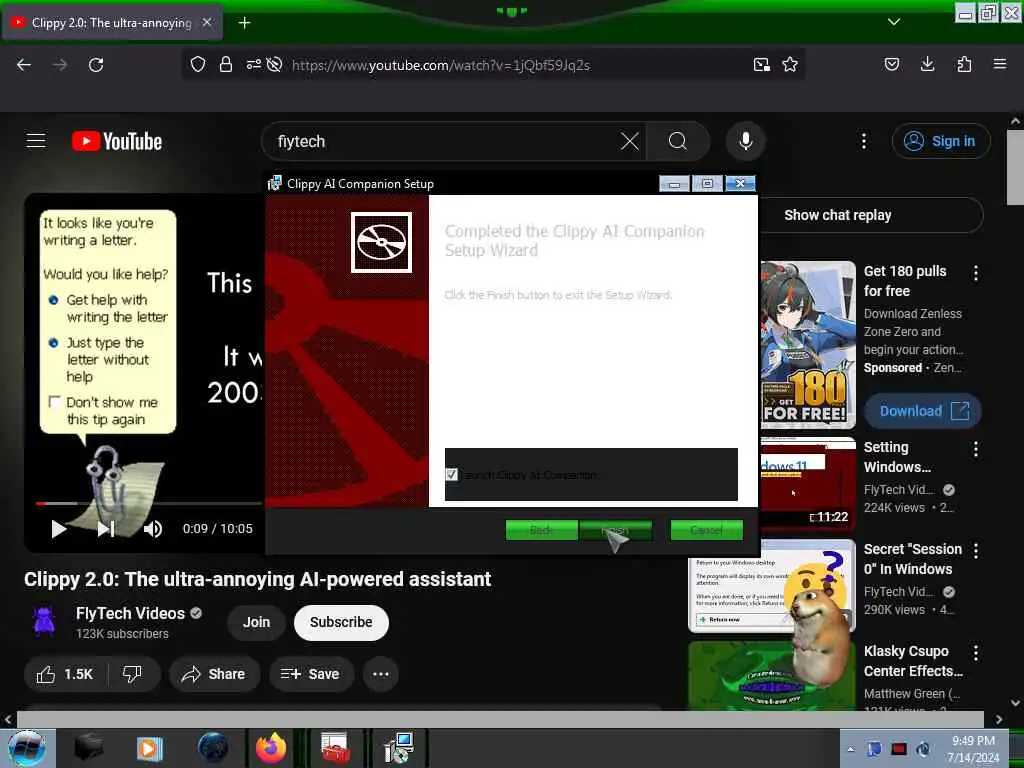
Task: Open options menu for Get 180 pulls ad
Action: (976, 274)
